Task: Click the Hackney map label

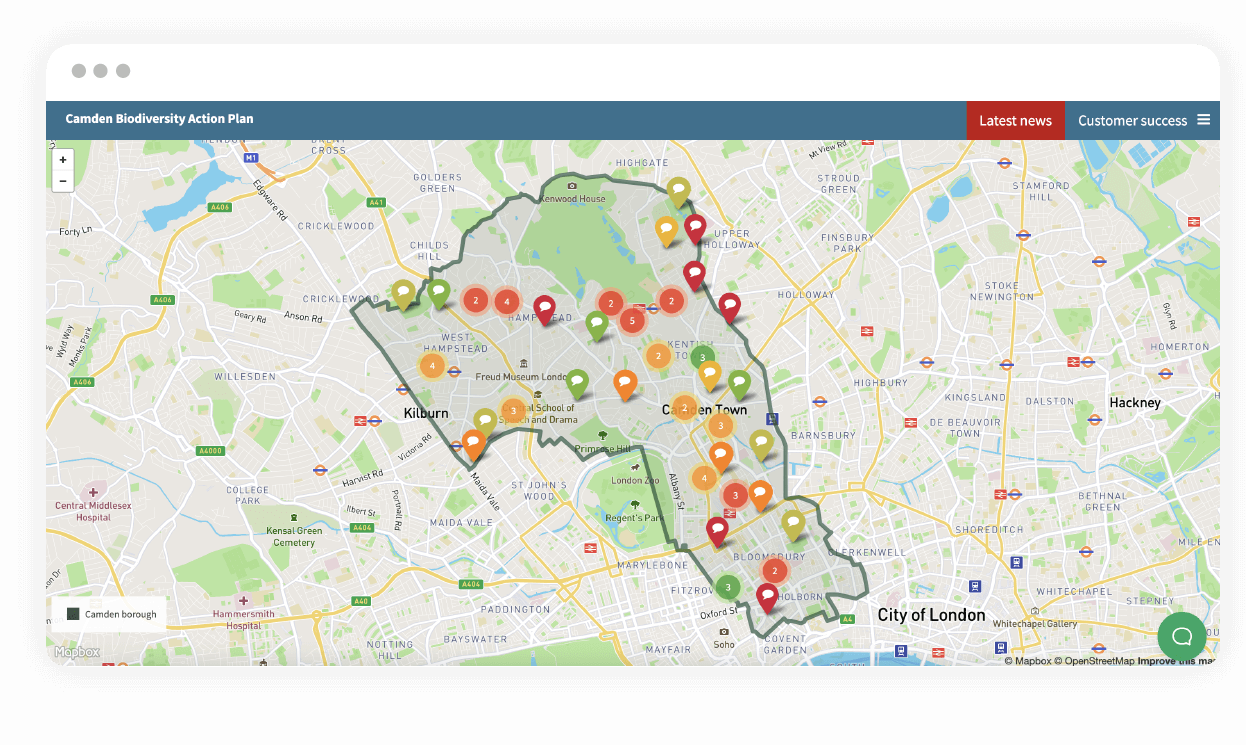Action: click(1135, 403)
